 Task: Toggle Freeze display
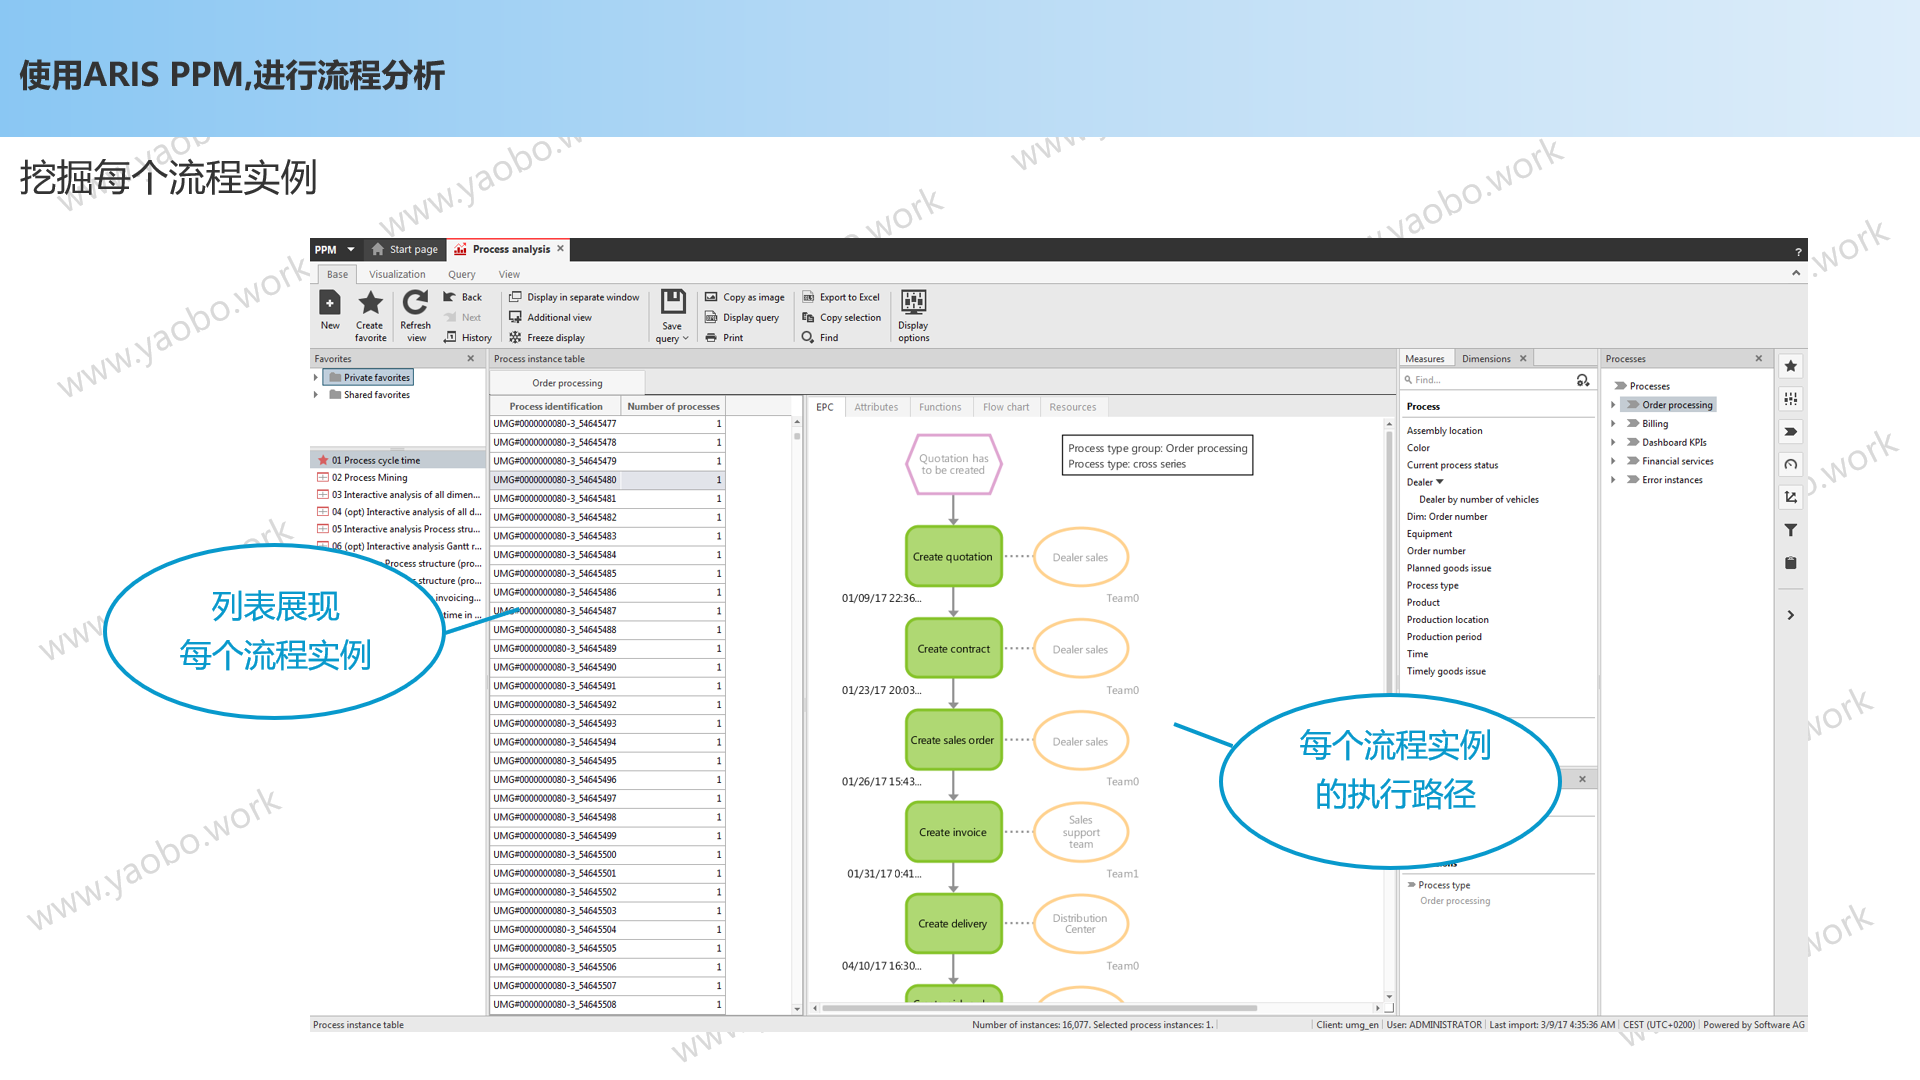(x=547, y=338)
